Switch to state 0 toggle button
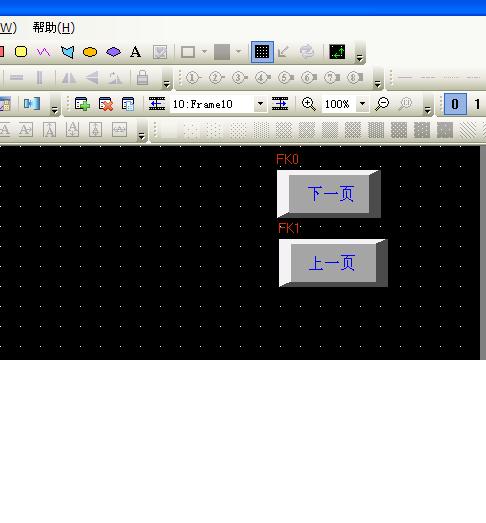 coord(455,104)
